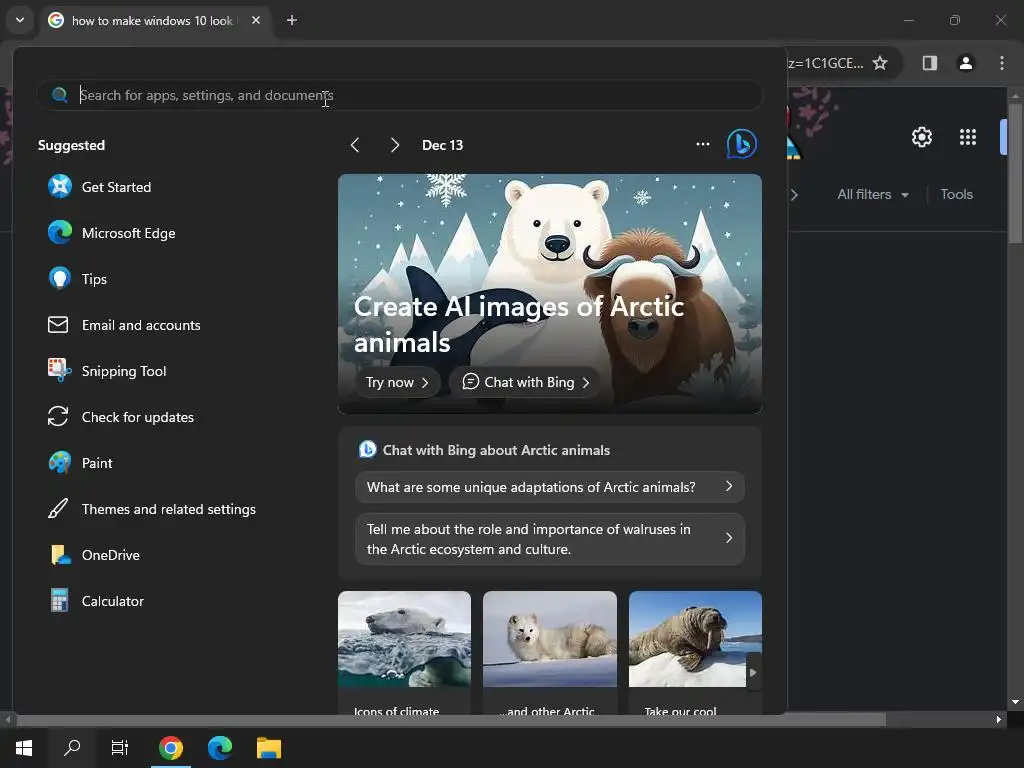Advance the thumbnail carousel with the arrow
The image size is (1024, 768).
click(x=753, y=672)
